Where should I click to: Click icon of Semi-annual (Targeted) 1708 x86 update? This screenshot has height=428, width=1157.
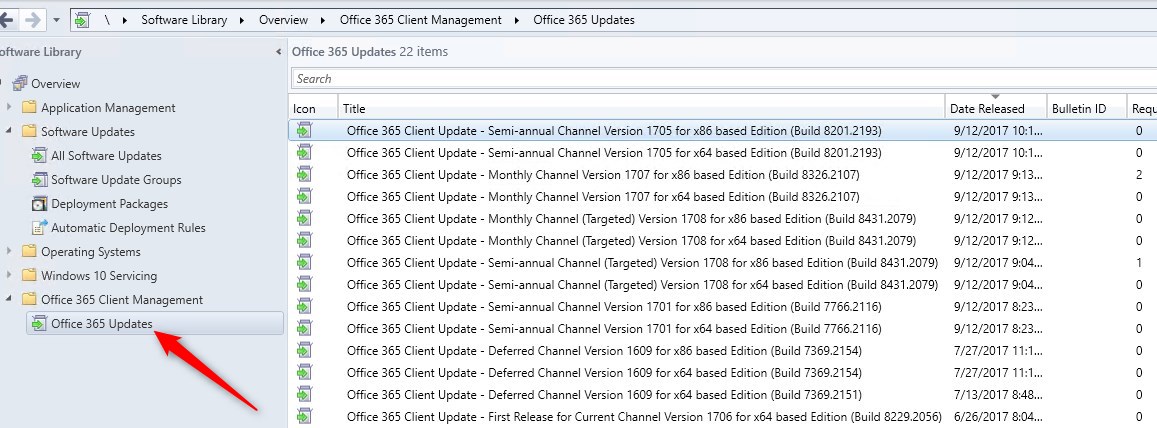(x=304, y=263)
